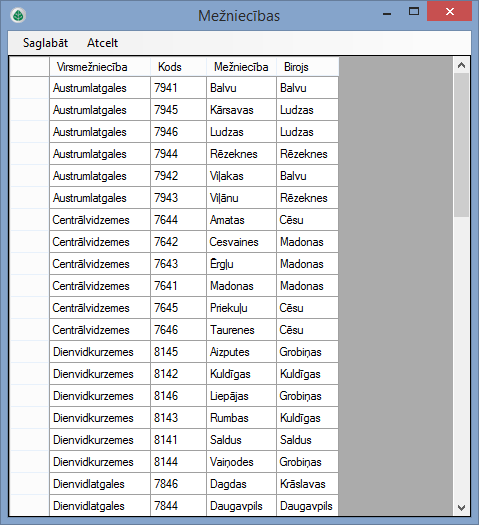
Task: Select code cell 7846
Action: (178, 483)
